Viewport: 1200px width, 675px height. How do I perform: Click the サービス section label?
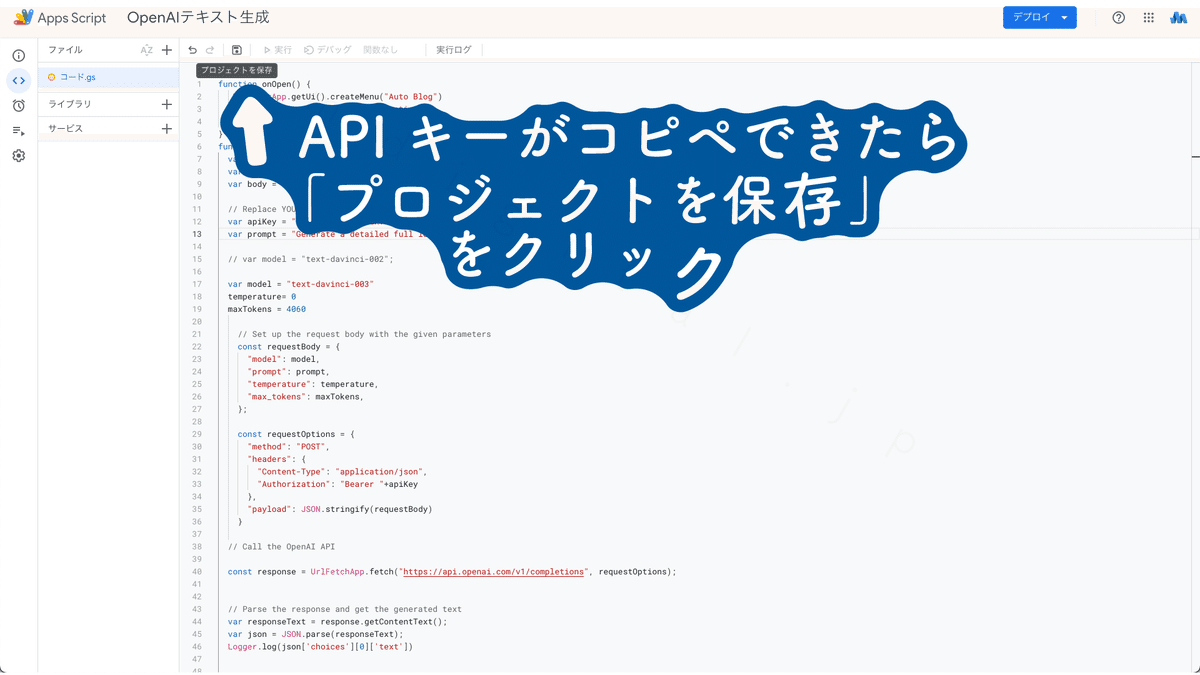pos(66,128)
